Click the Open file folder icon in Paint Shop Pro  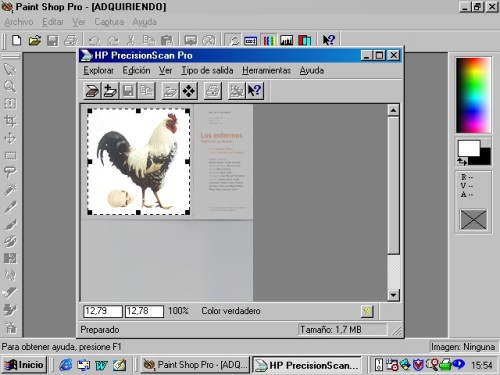point(34,40)
